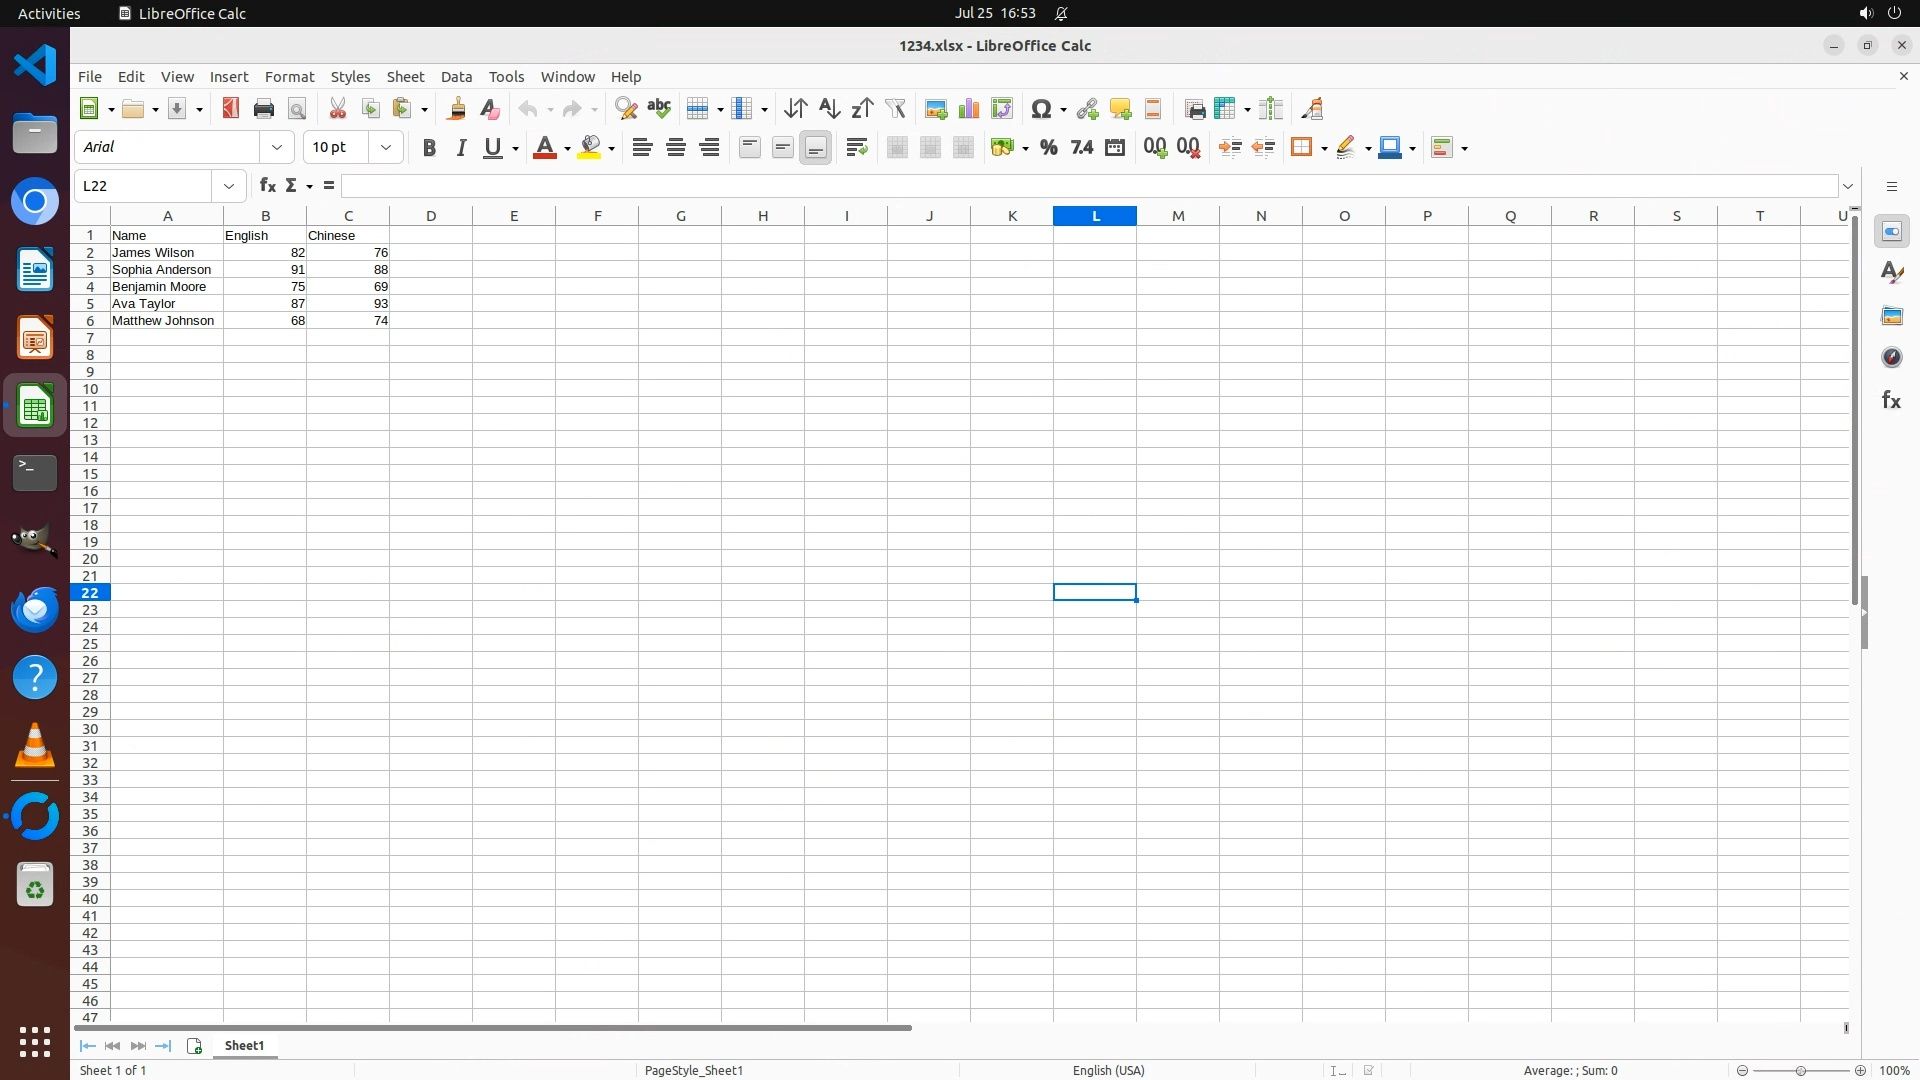1920x1080 pixels.
Task: Click Add Decimal Place icon
Action: [1155, 148]
